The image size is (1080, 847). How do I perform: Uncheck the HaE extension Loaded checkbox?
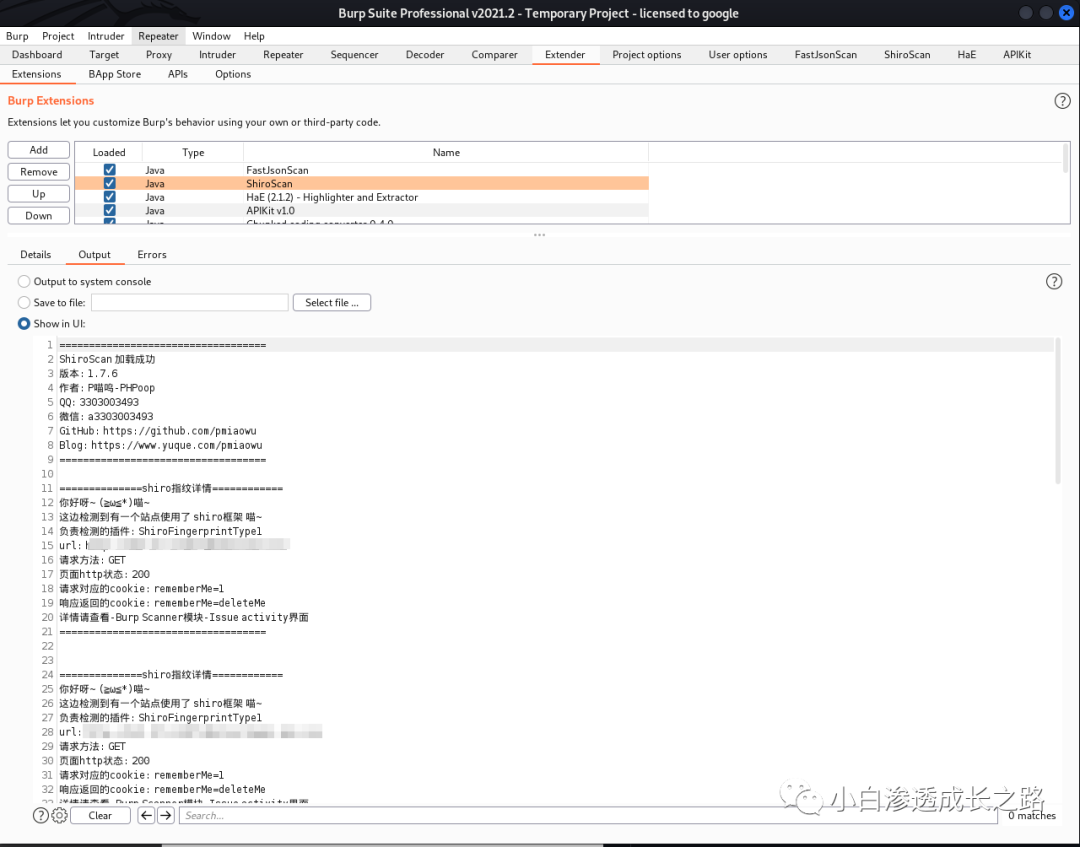(x=109, y=197)
